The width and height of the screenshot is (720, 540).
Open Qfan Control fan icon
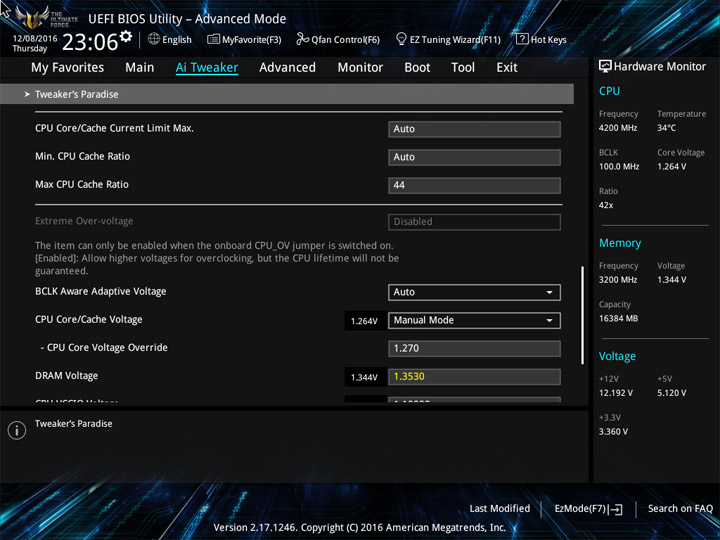click(x=303, y=39)
